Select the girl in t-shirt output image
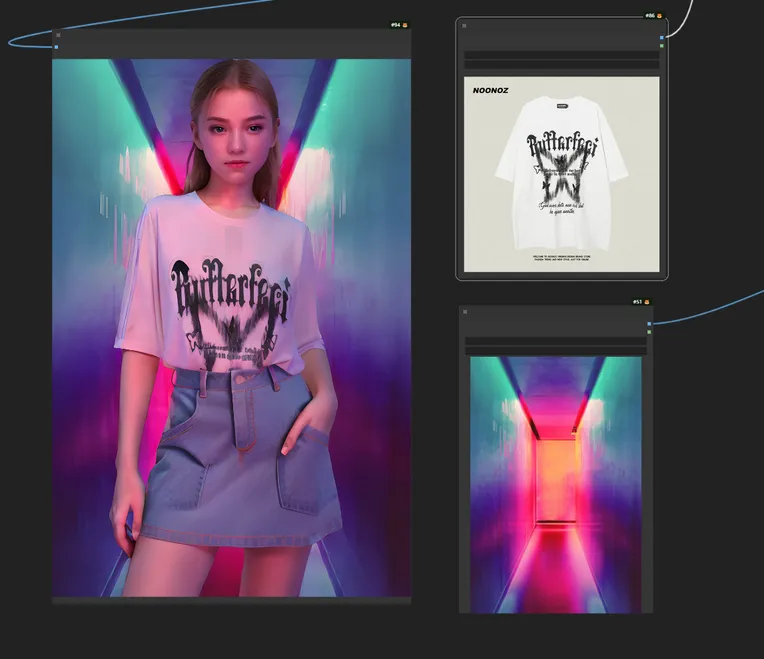This screenshot has height=659, width=764. coord(231,328)
